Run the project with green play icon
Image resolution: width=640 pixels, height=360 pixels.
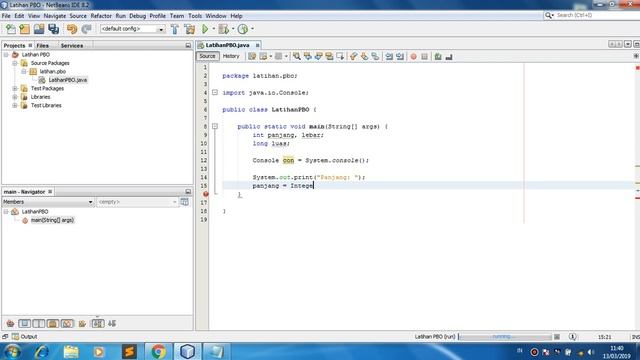click(205, 29)
